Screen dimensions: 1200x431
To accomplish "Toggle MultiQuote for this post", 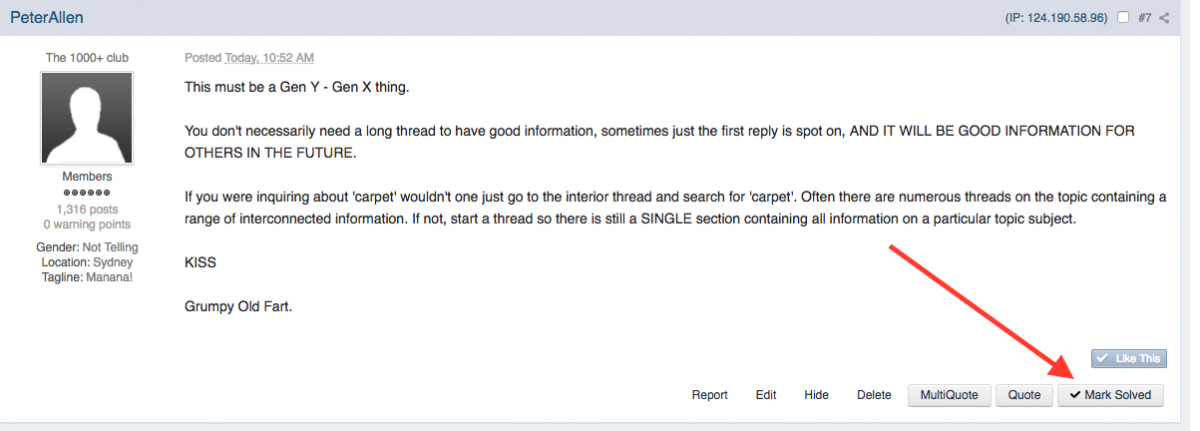I will tap(949, 395).
